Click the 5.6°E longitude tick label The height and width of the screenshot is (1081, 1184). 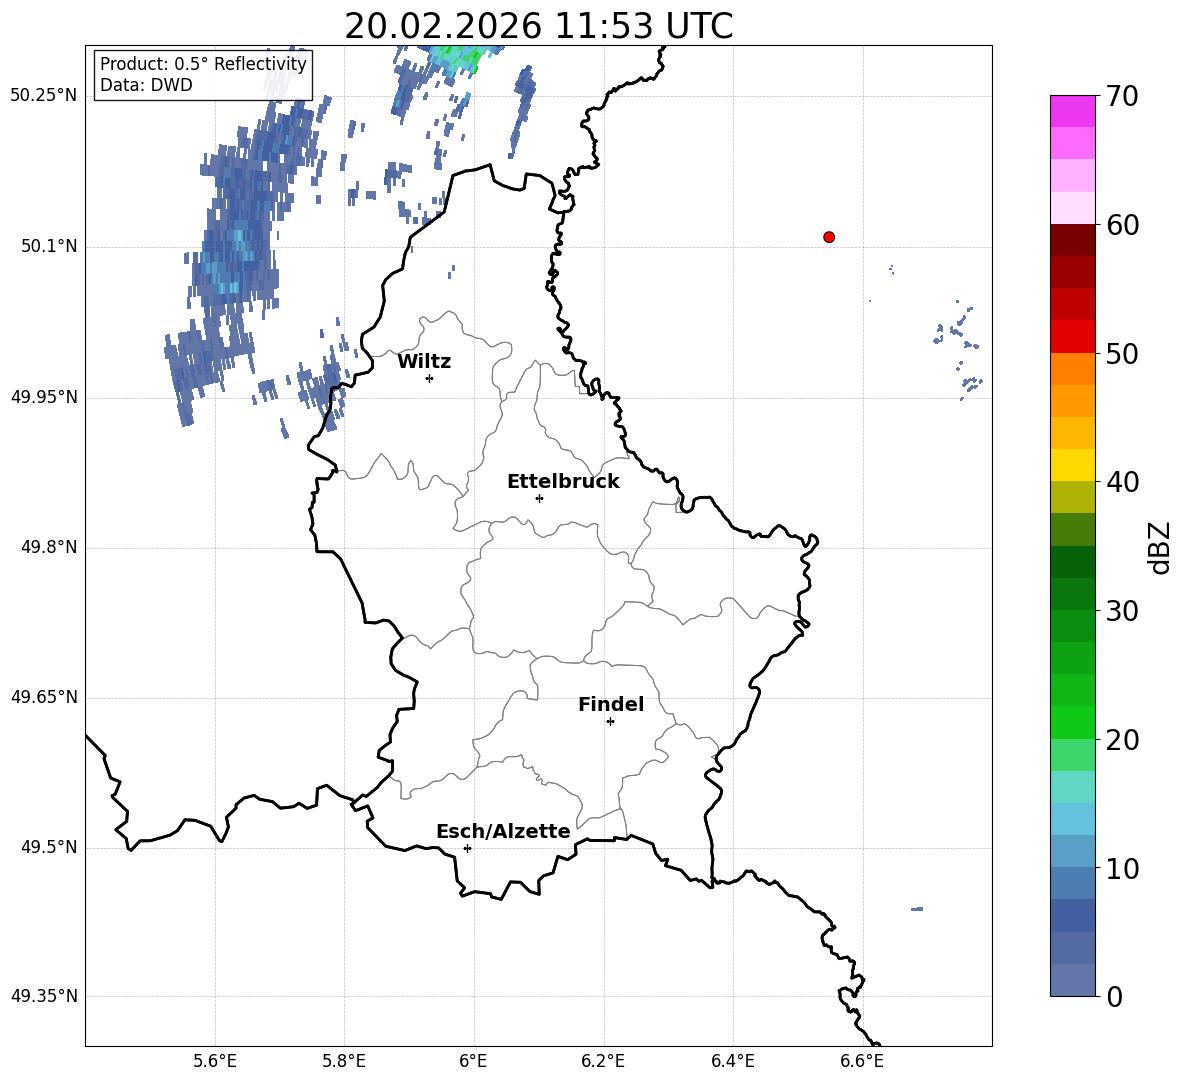click(x=215, y=1061)
